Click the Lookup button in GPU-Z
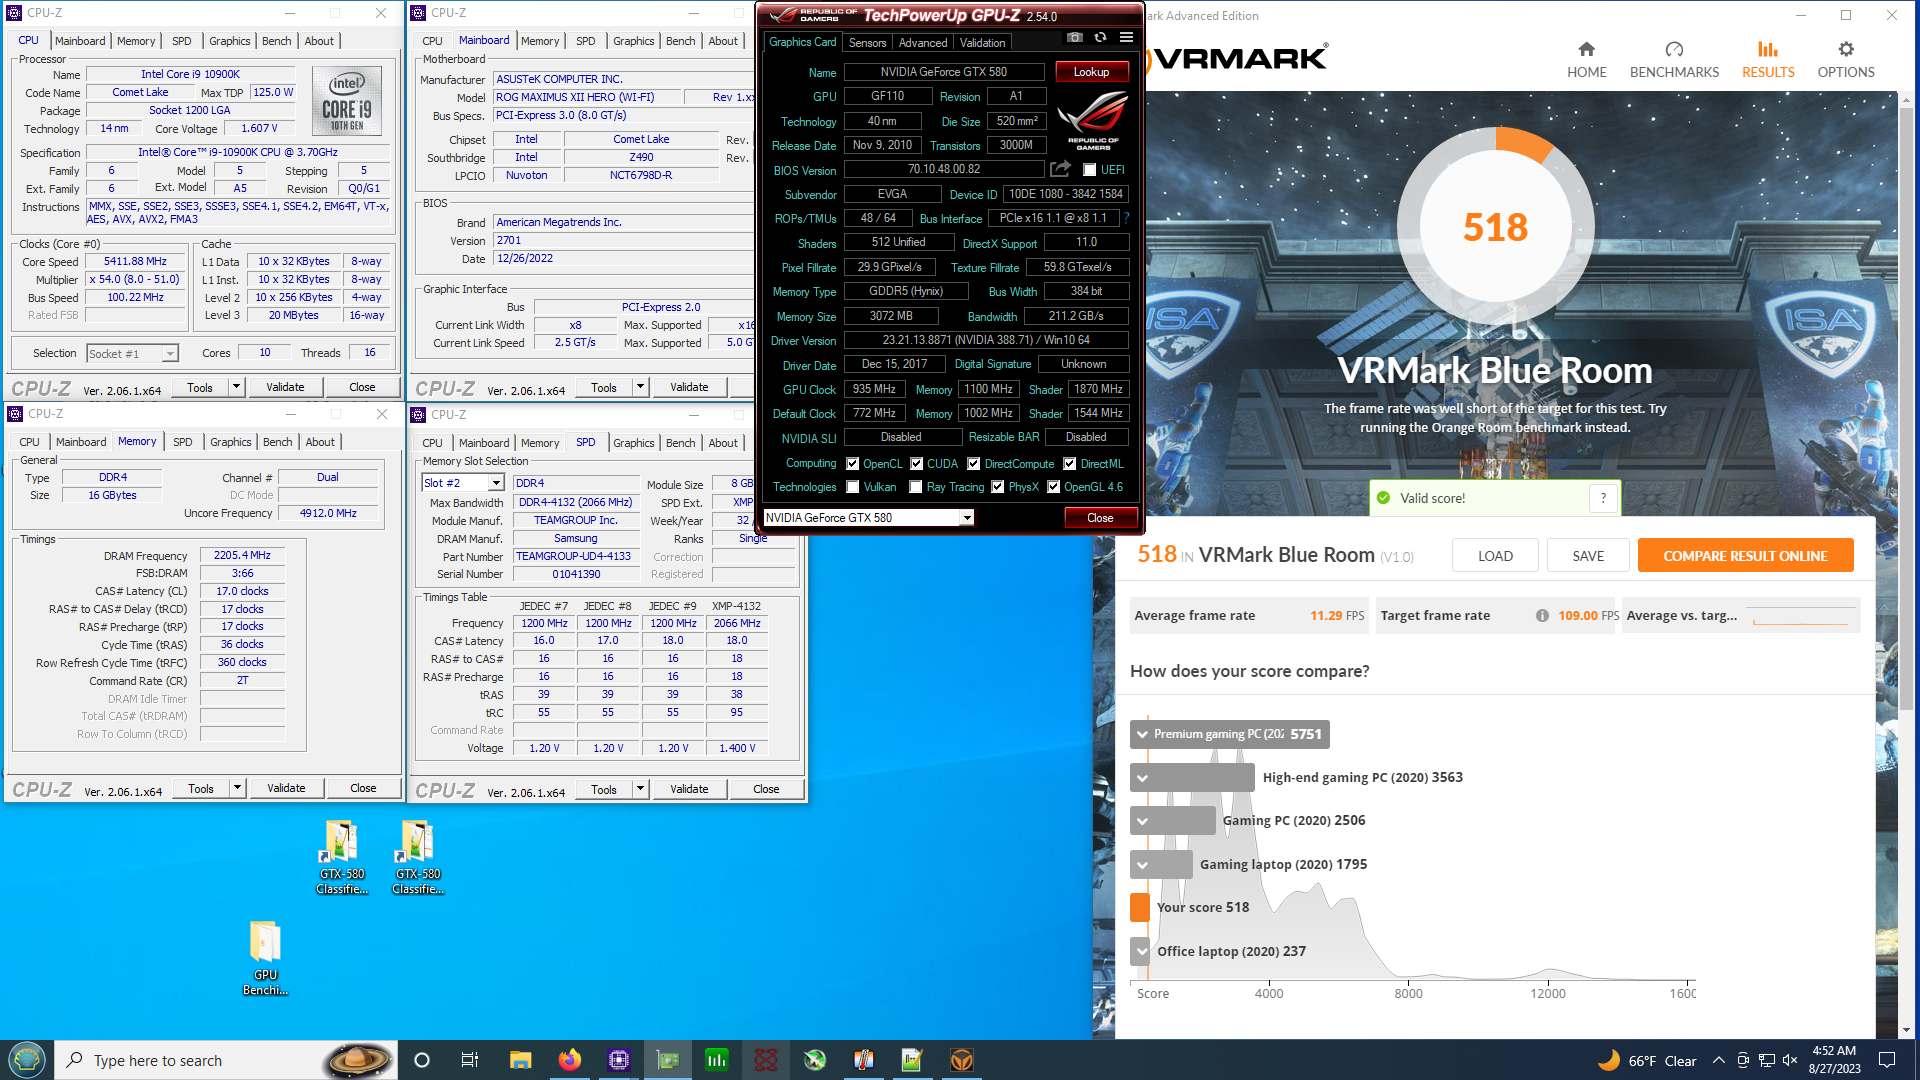Screen dimensions: 1920x1080 tap(1091, 72)
